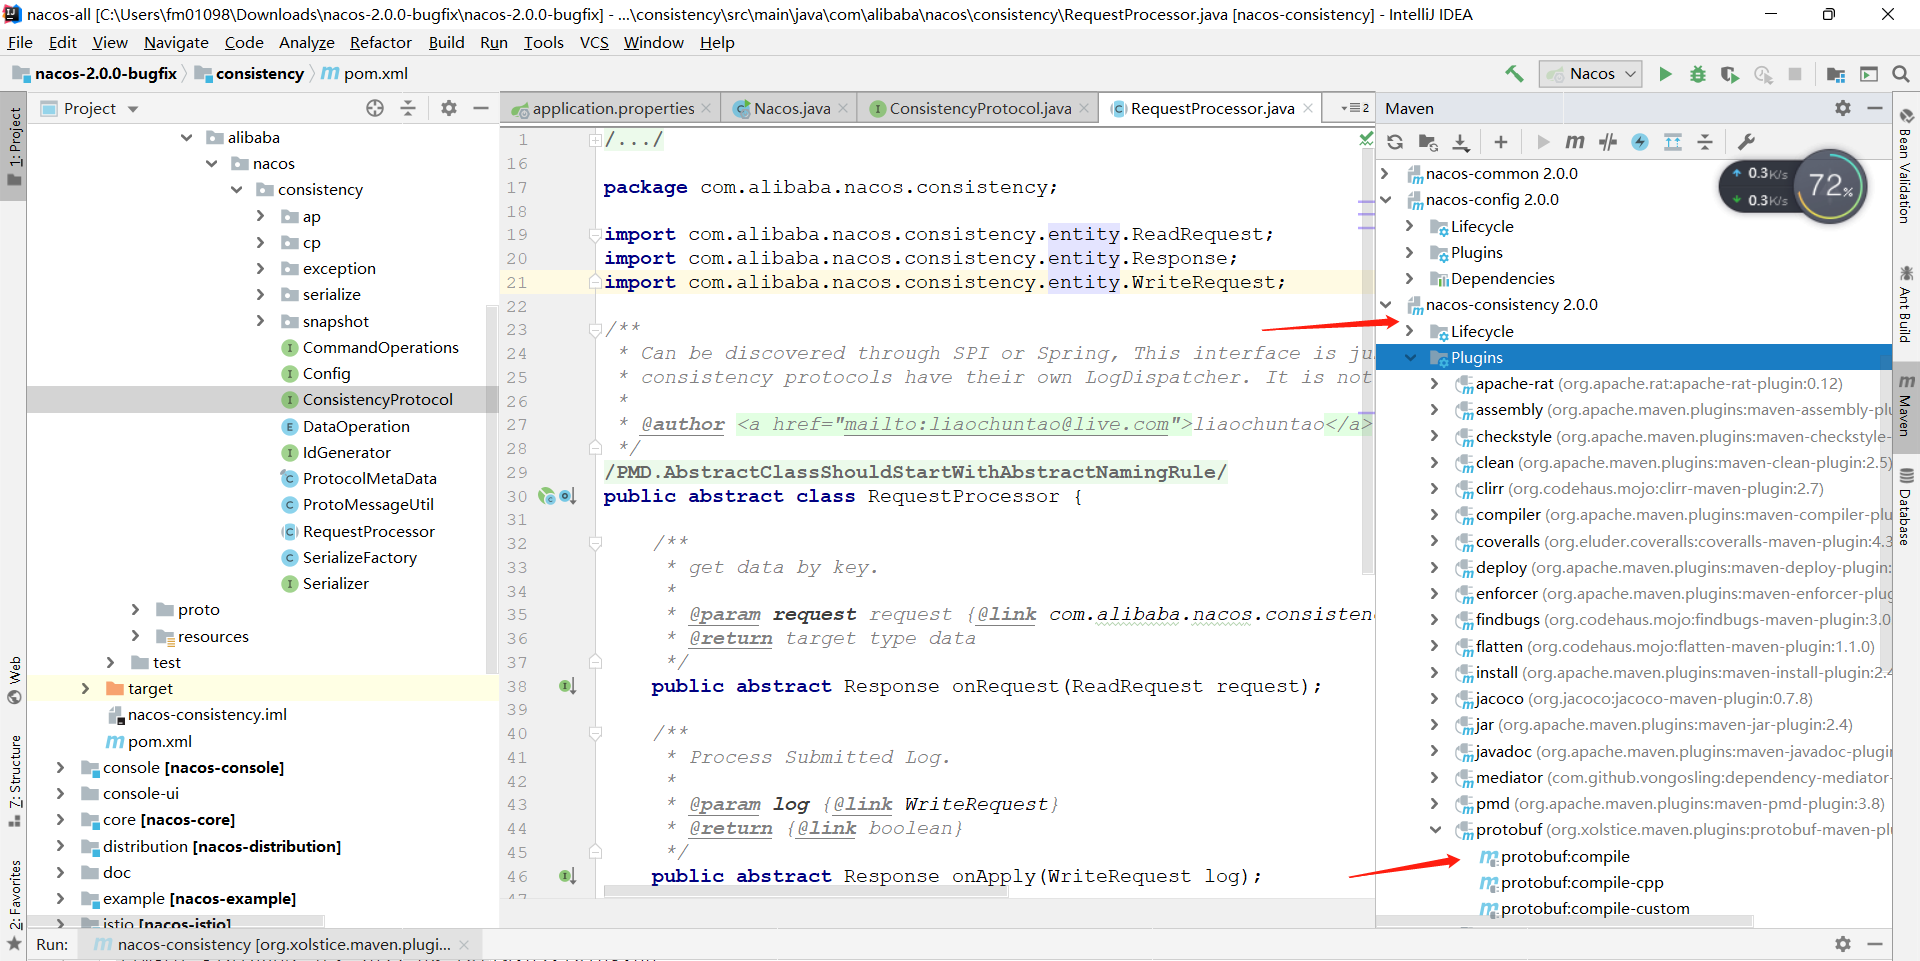Toggle Skip Tests Mode lightning icon

[1640, 142]
